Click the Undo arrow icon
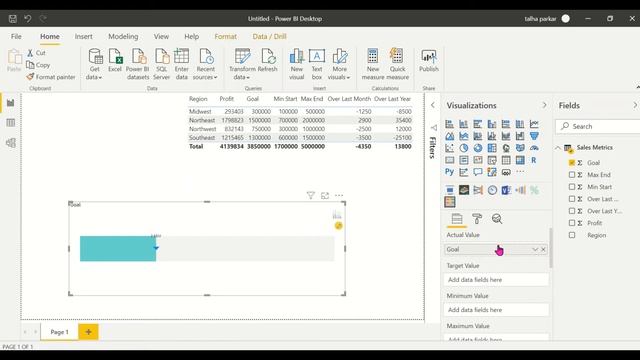Image resolution: width=640 pixels, height=360 pixels. pos(28,19)
